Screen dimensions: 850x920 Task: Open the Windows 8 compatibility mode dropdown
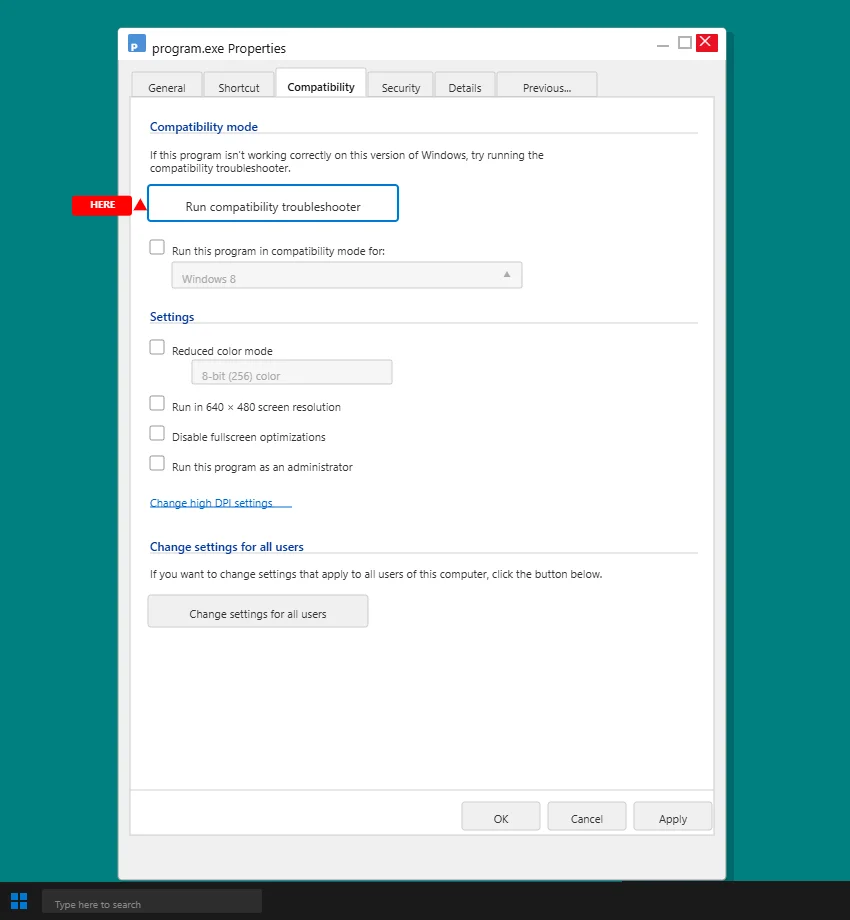(347, 274)
